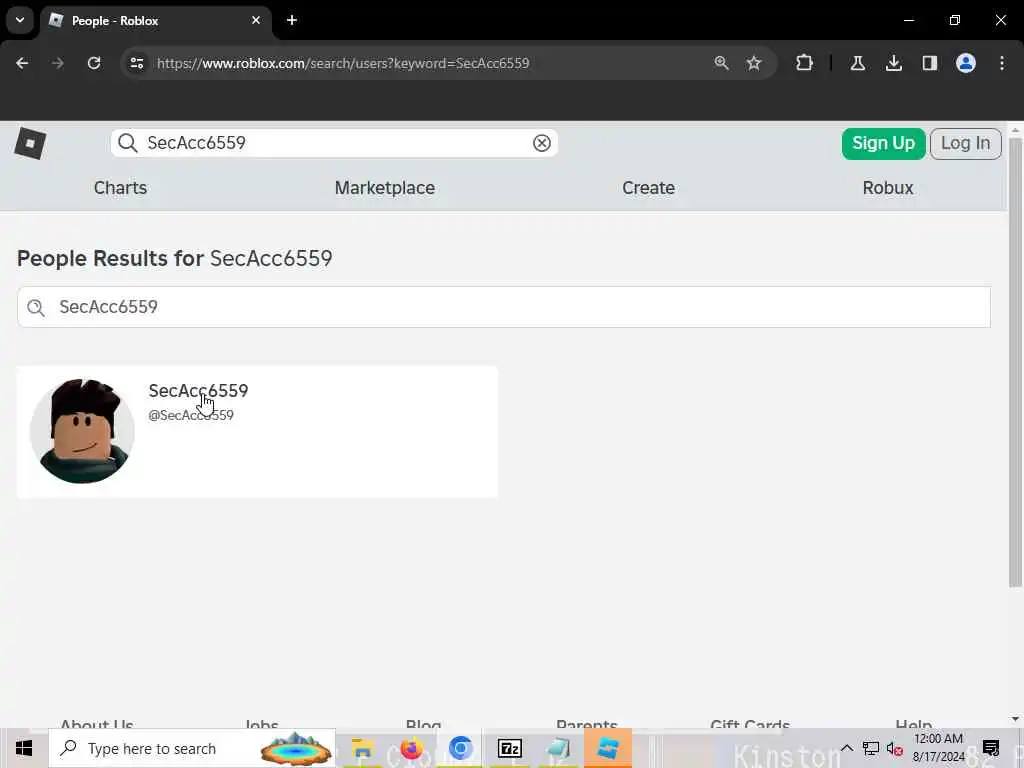
Task: Open the Create menu item
Action: coord(648,188)
